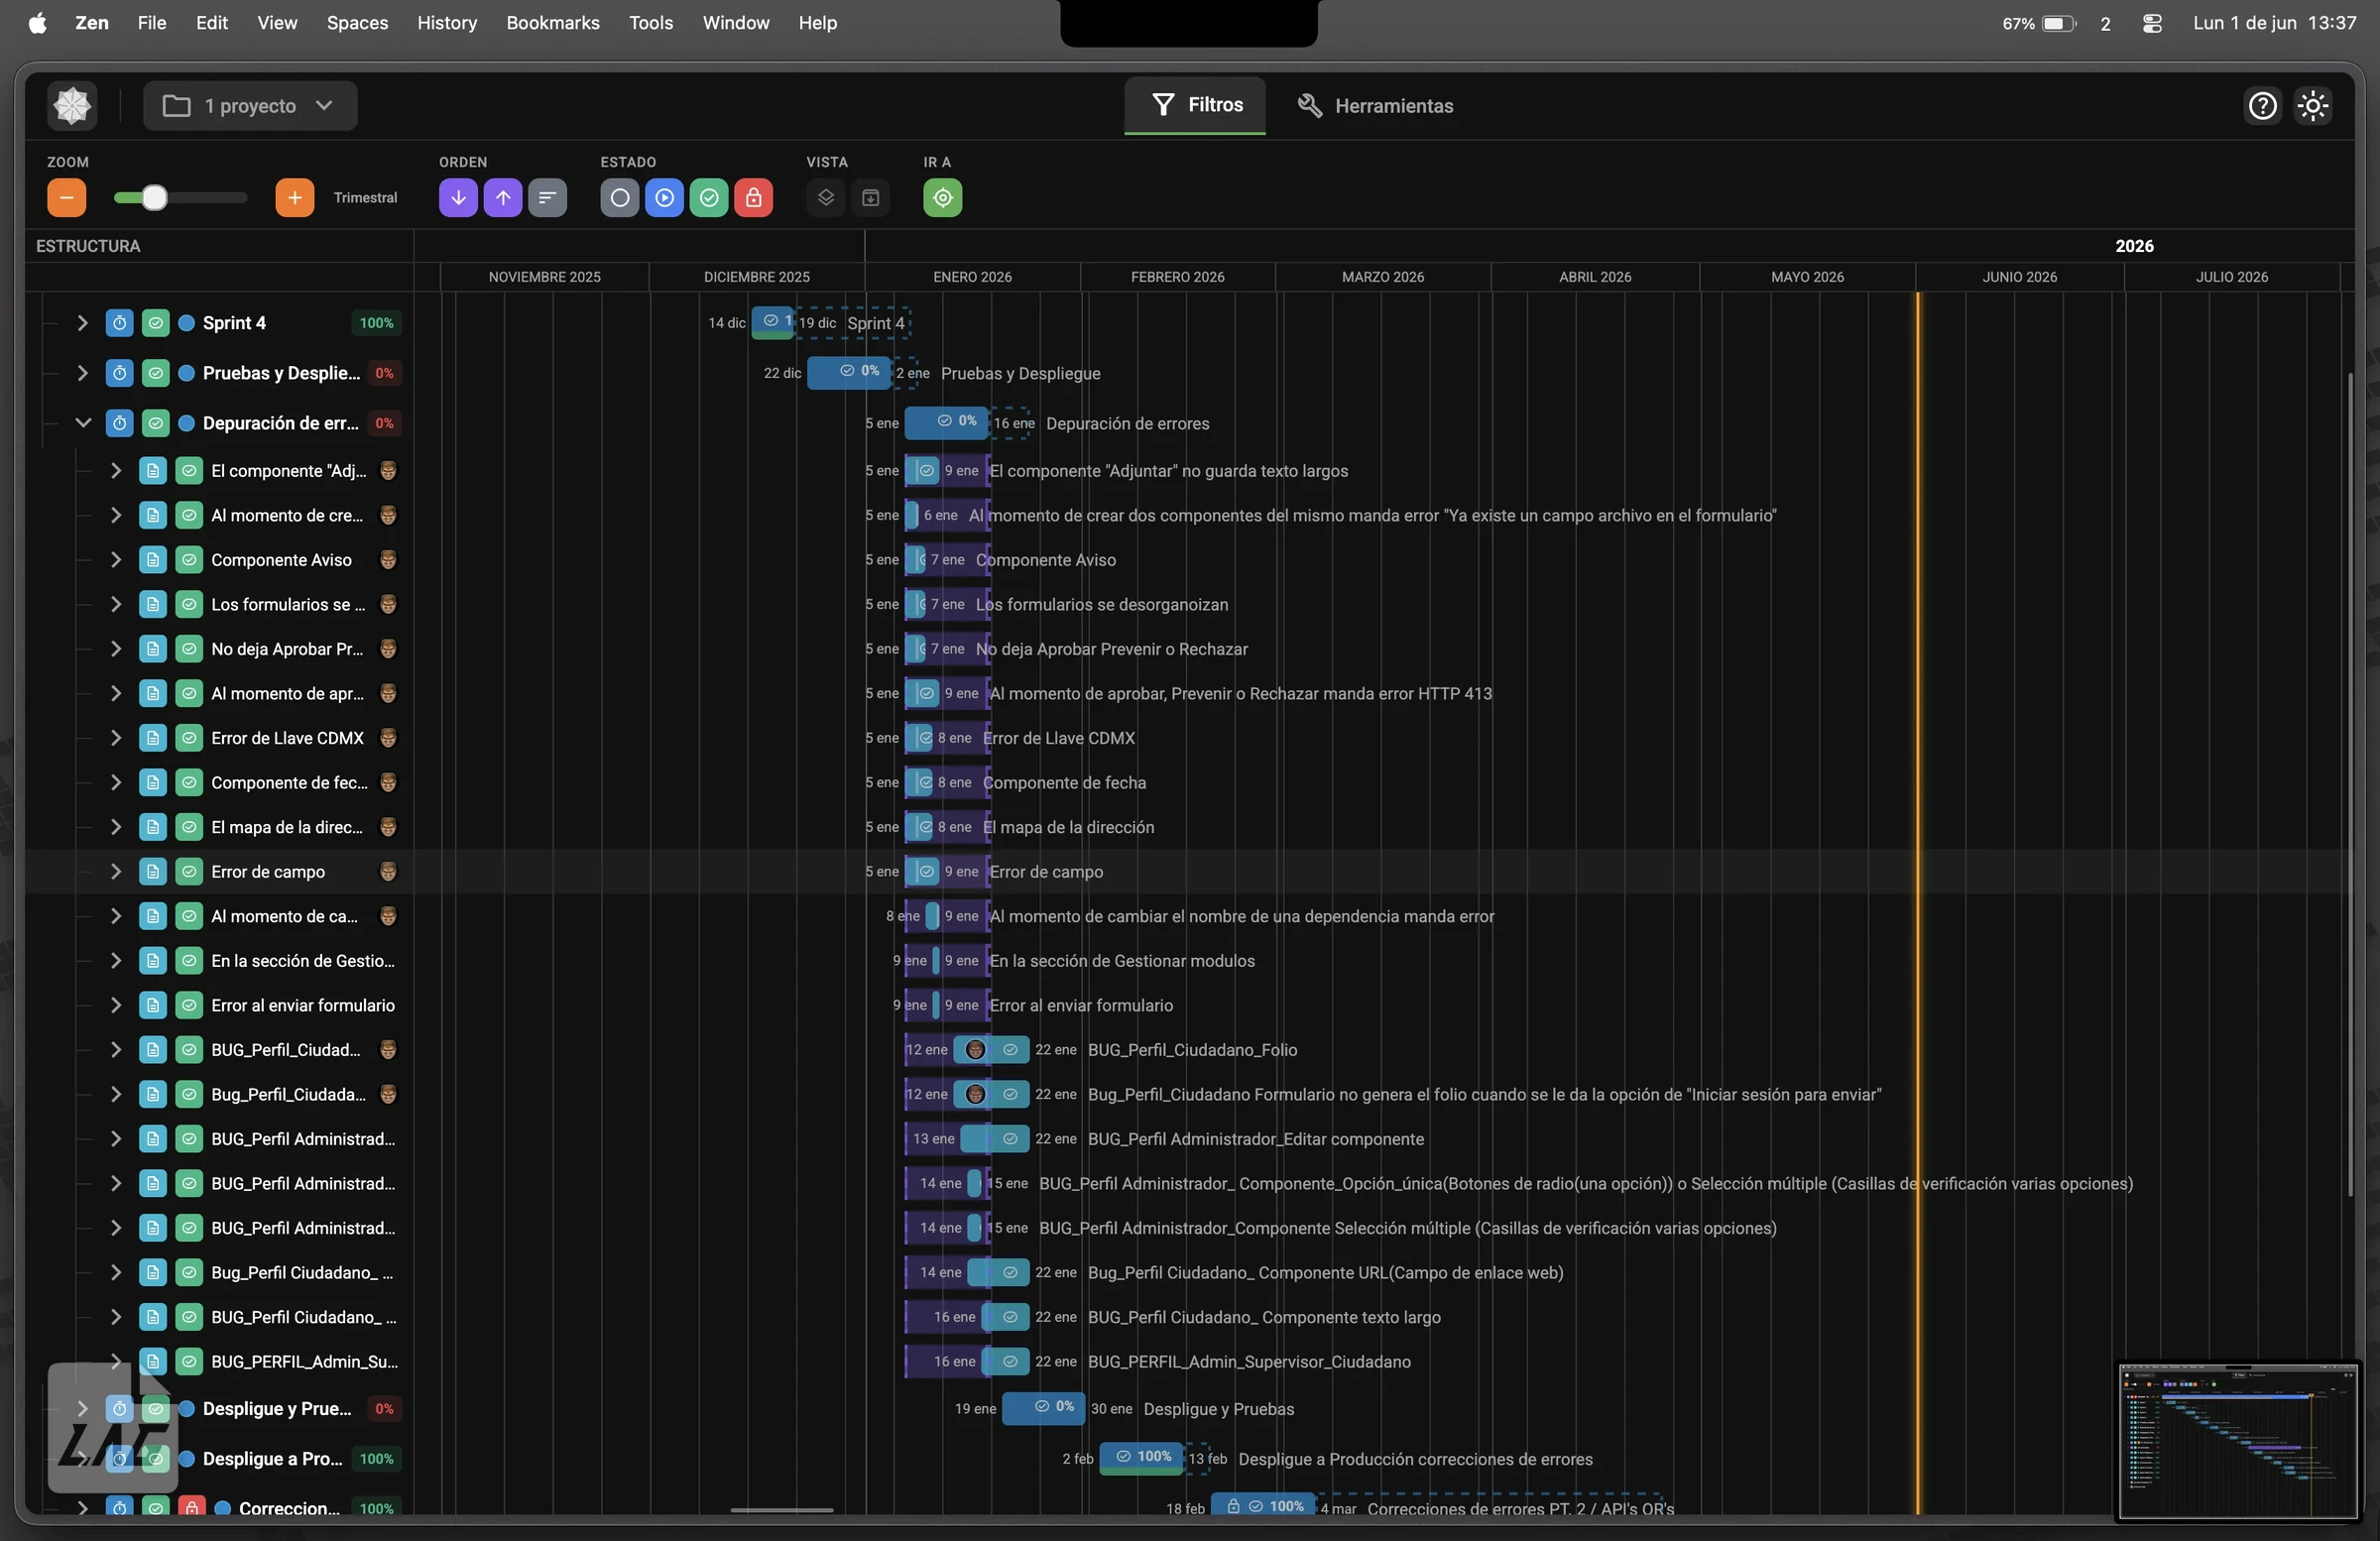
Task: Click the minimap thumbnail in the corner
Action: point(2238,1442)
